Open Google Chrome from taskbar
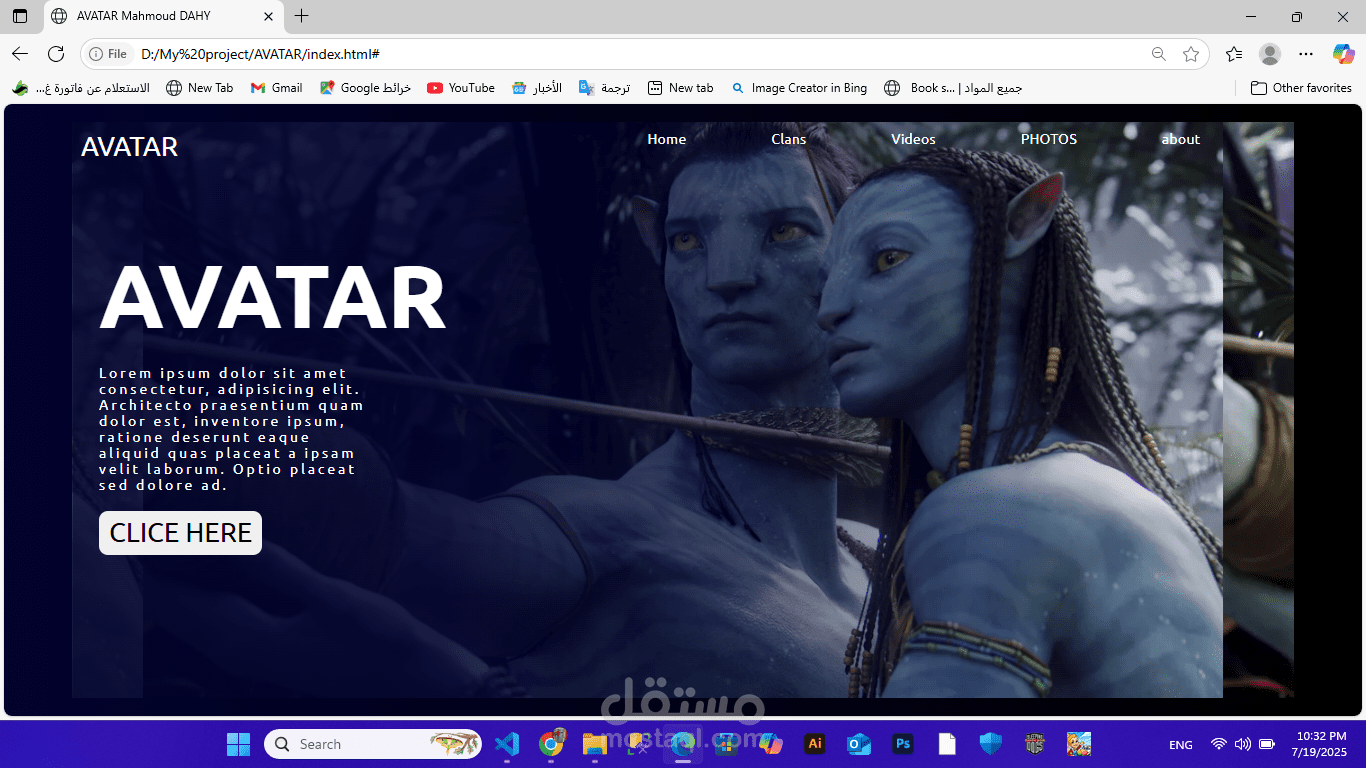Viewport: 1366px width, 768px height. tap(550, 744)
